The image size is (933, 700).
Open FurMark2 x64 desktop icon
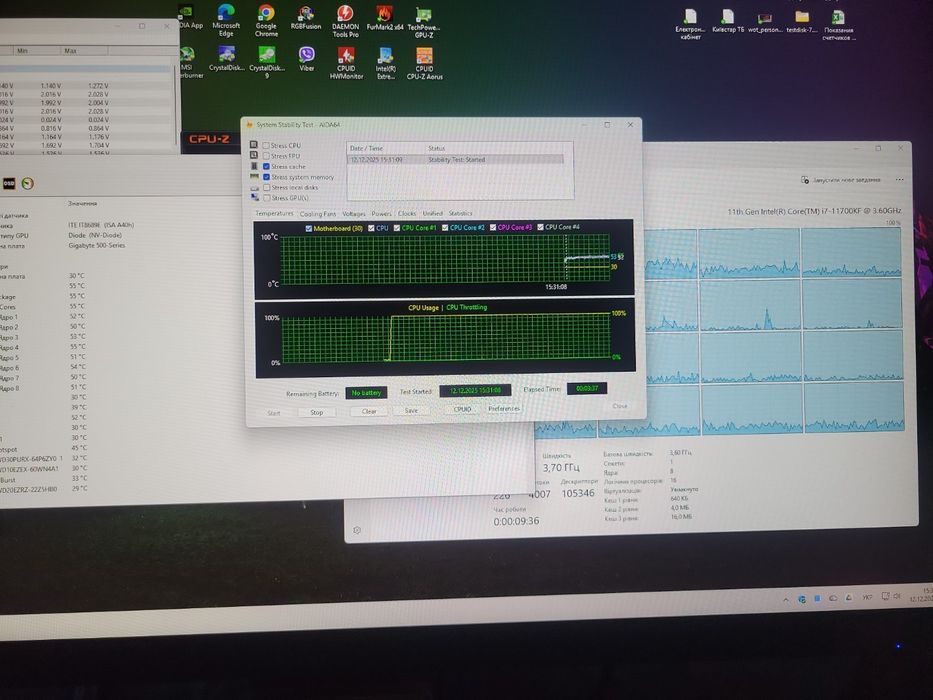(384, 18)
